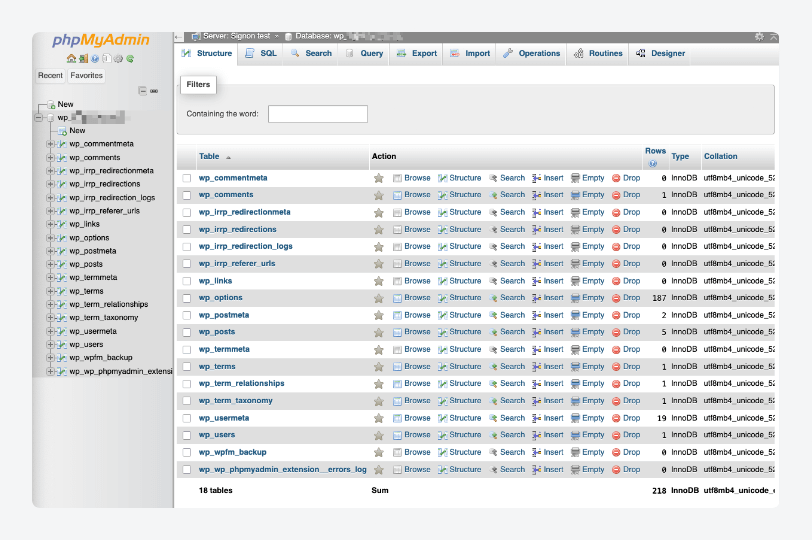Star the wp_posts table
The height and width of the screenshot is (540, 812).
pyautogui.click(x=379, y=332)
